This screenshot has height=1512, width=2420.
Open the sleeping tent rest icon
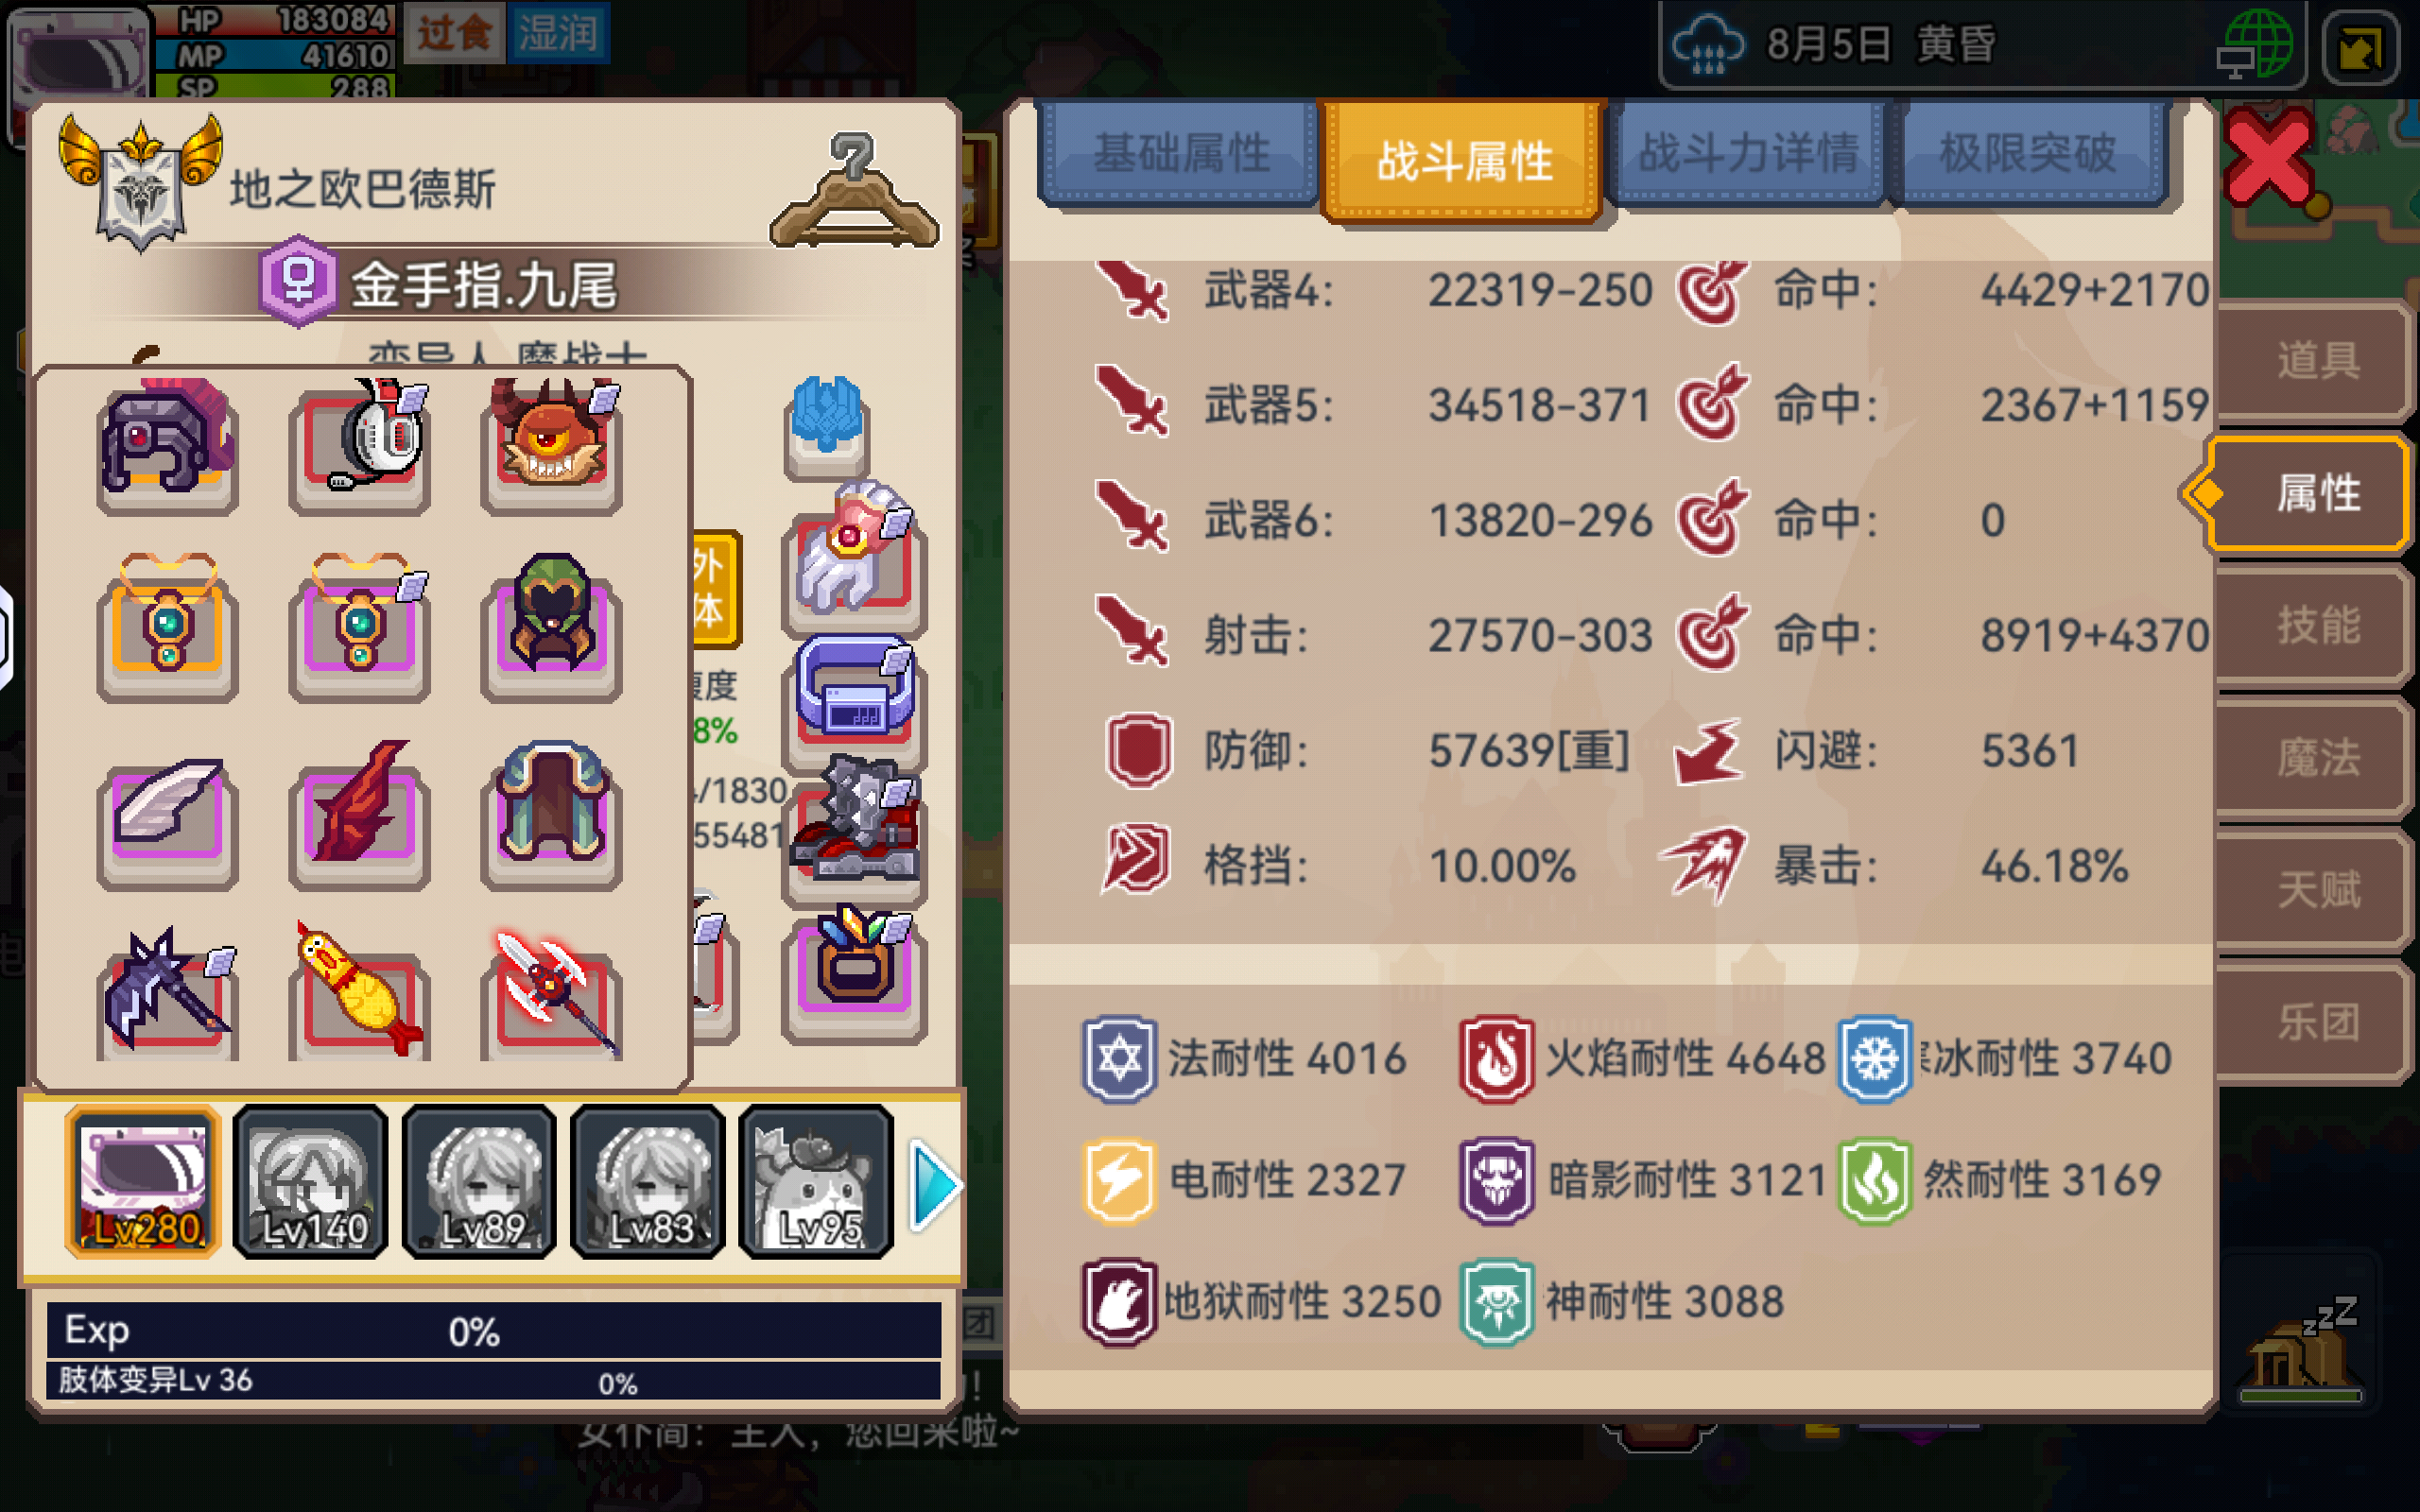(2300, 1350)
